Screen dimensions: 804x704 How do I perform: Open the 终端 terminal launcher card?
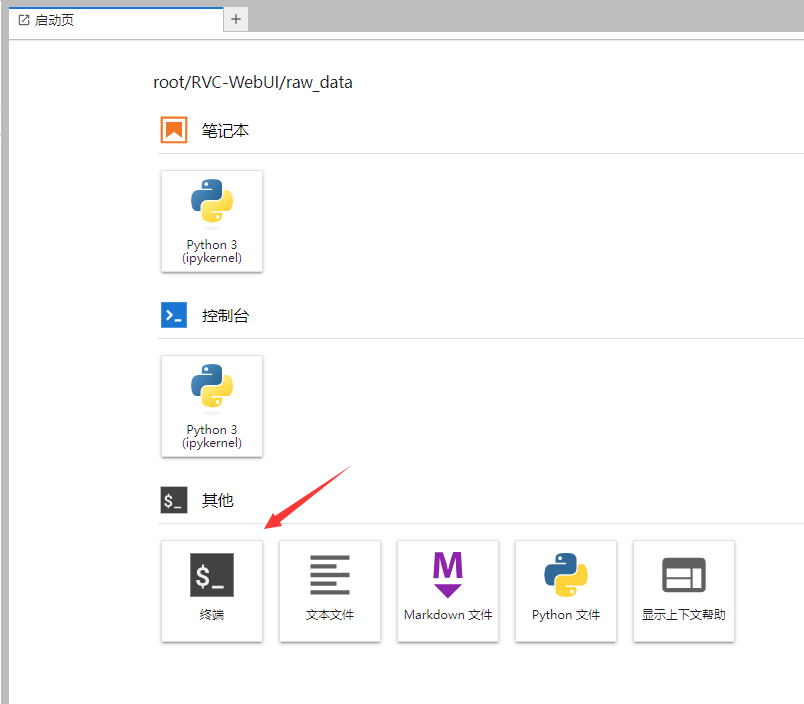[212, 591]
